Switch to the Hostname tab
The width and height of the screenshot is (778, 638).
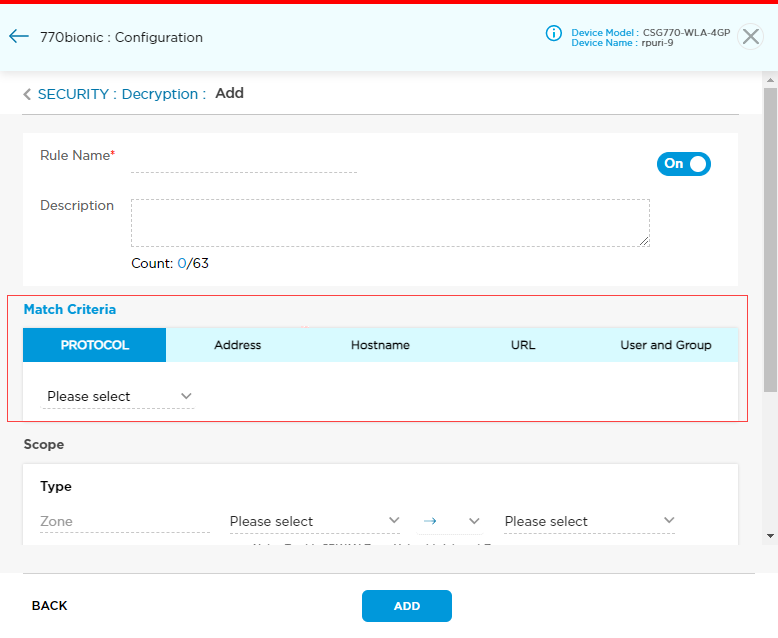click(x=380, y=345)
